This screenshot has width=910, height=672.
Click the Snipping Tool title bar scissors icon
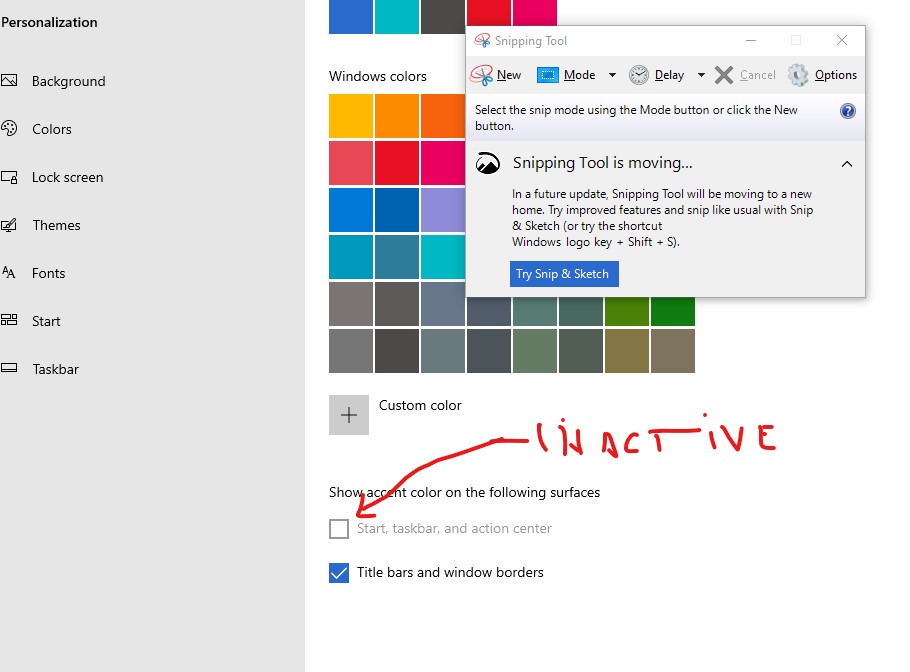(x=482, y=41)
